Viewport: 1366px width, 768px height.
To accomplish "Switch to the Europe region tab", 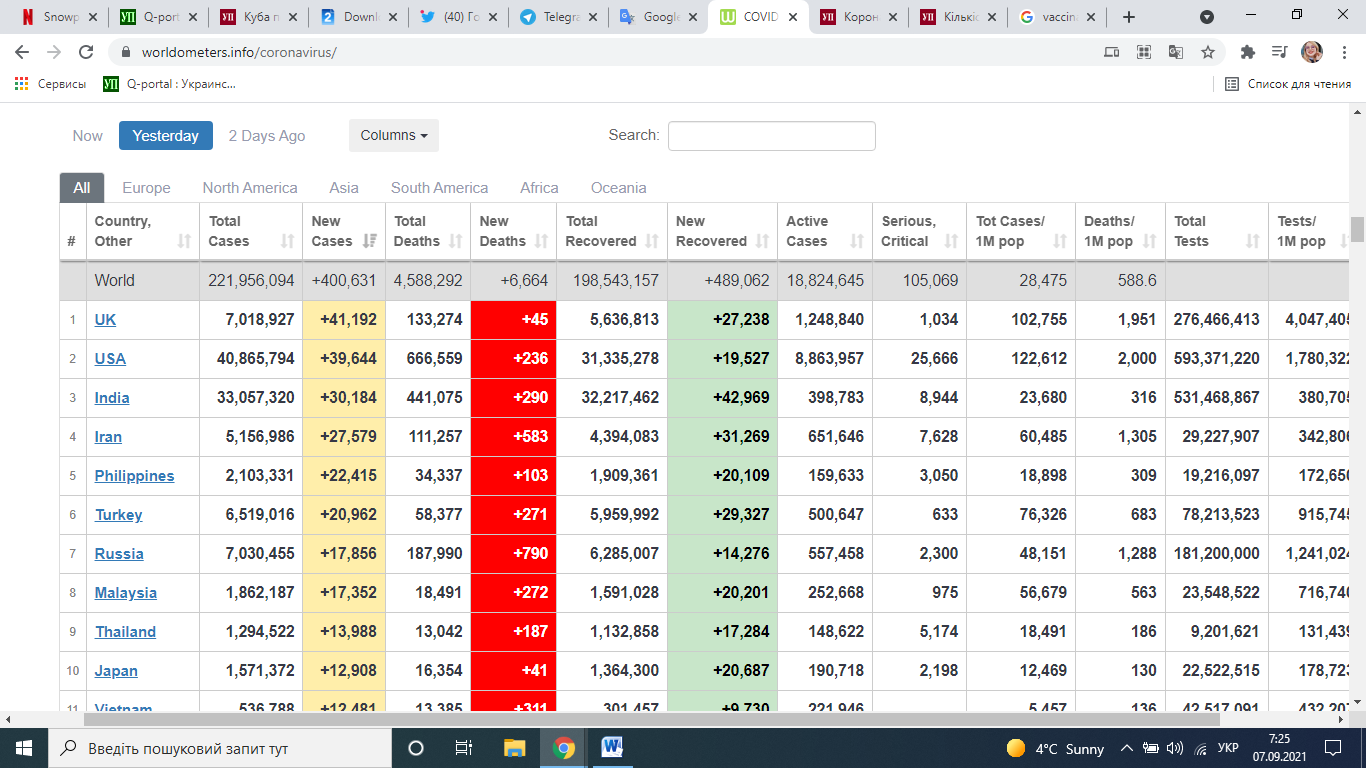I will 146,188.
